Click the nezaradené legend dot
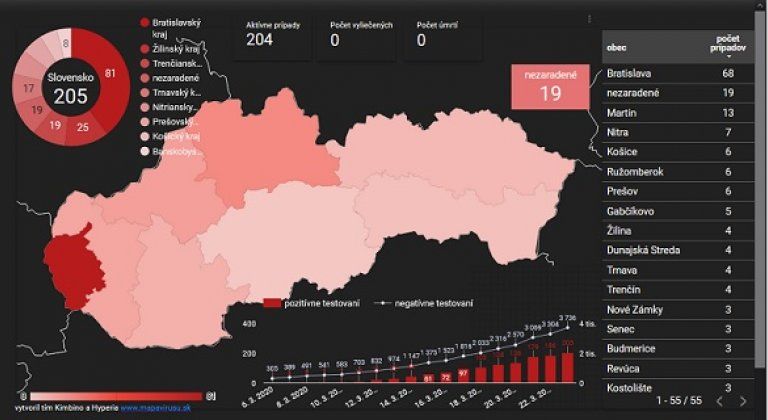The height and width of the screenshot is (420, 768). [145, 79]
